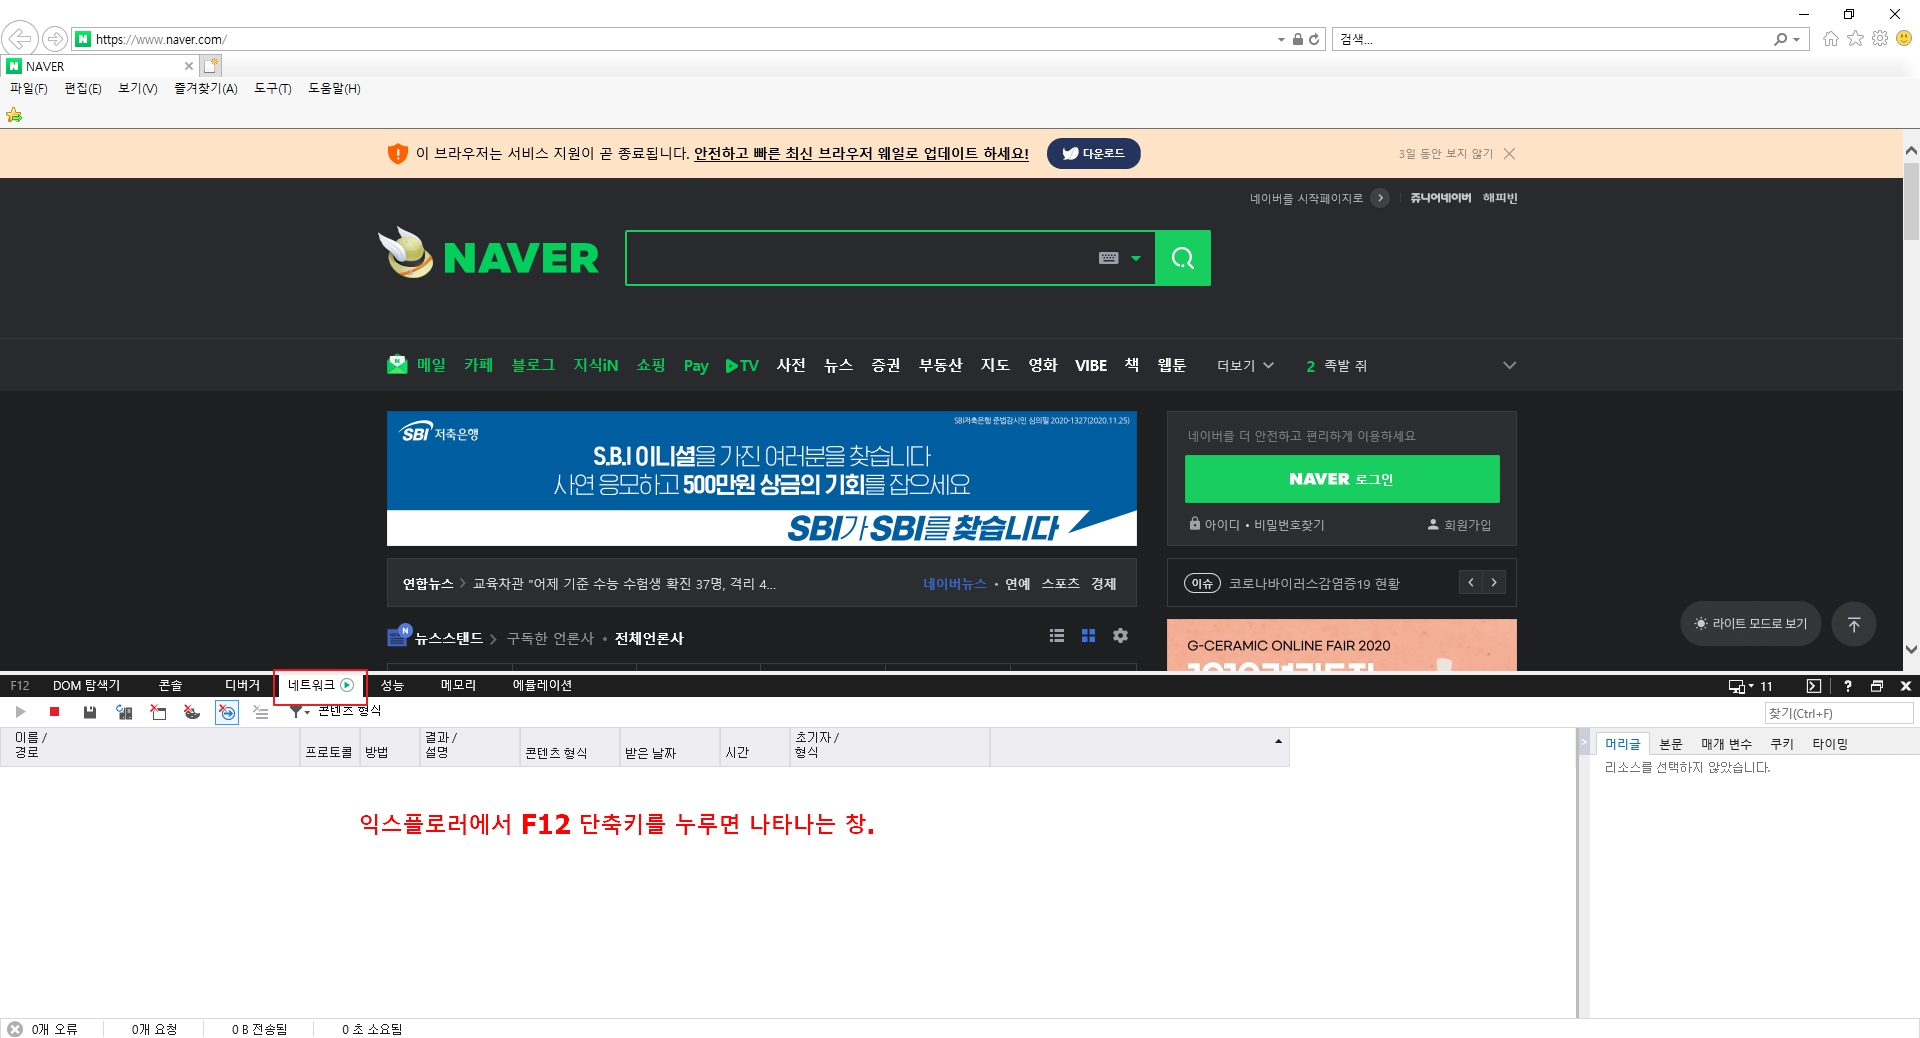Open the 파일(F) menu
Image resolution: width=1920 pixels, height=1038 pixels.
(29, 89)
